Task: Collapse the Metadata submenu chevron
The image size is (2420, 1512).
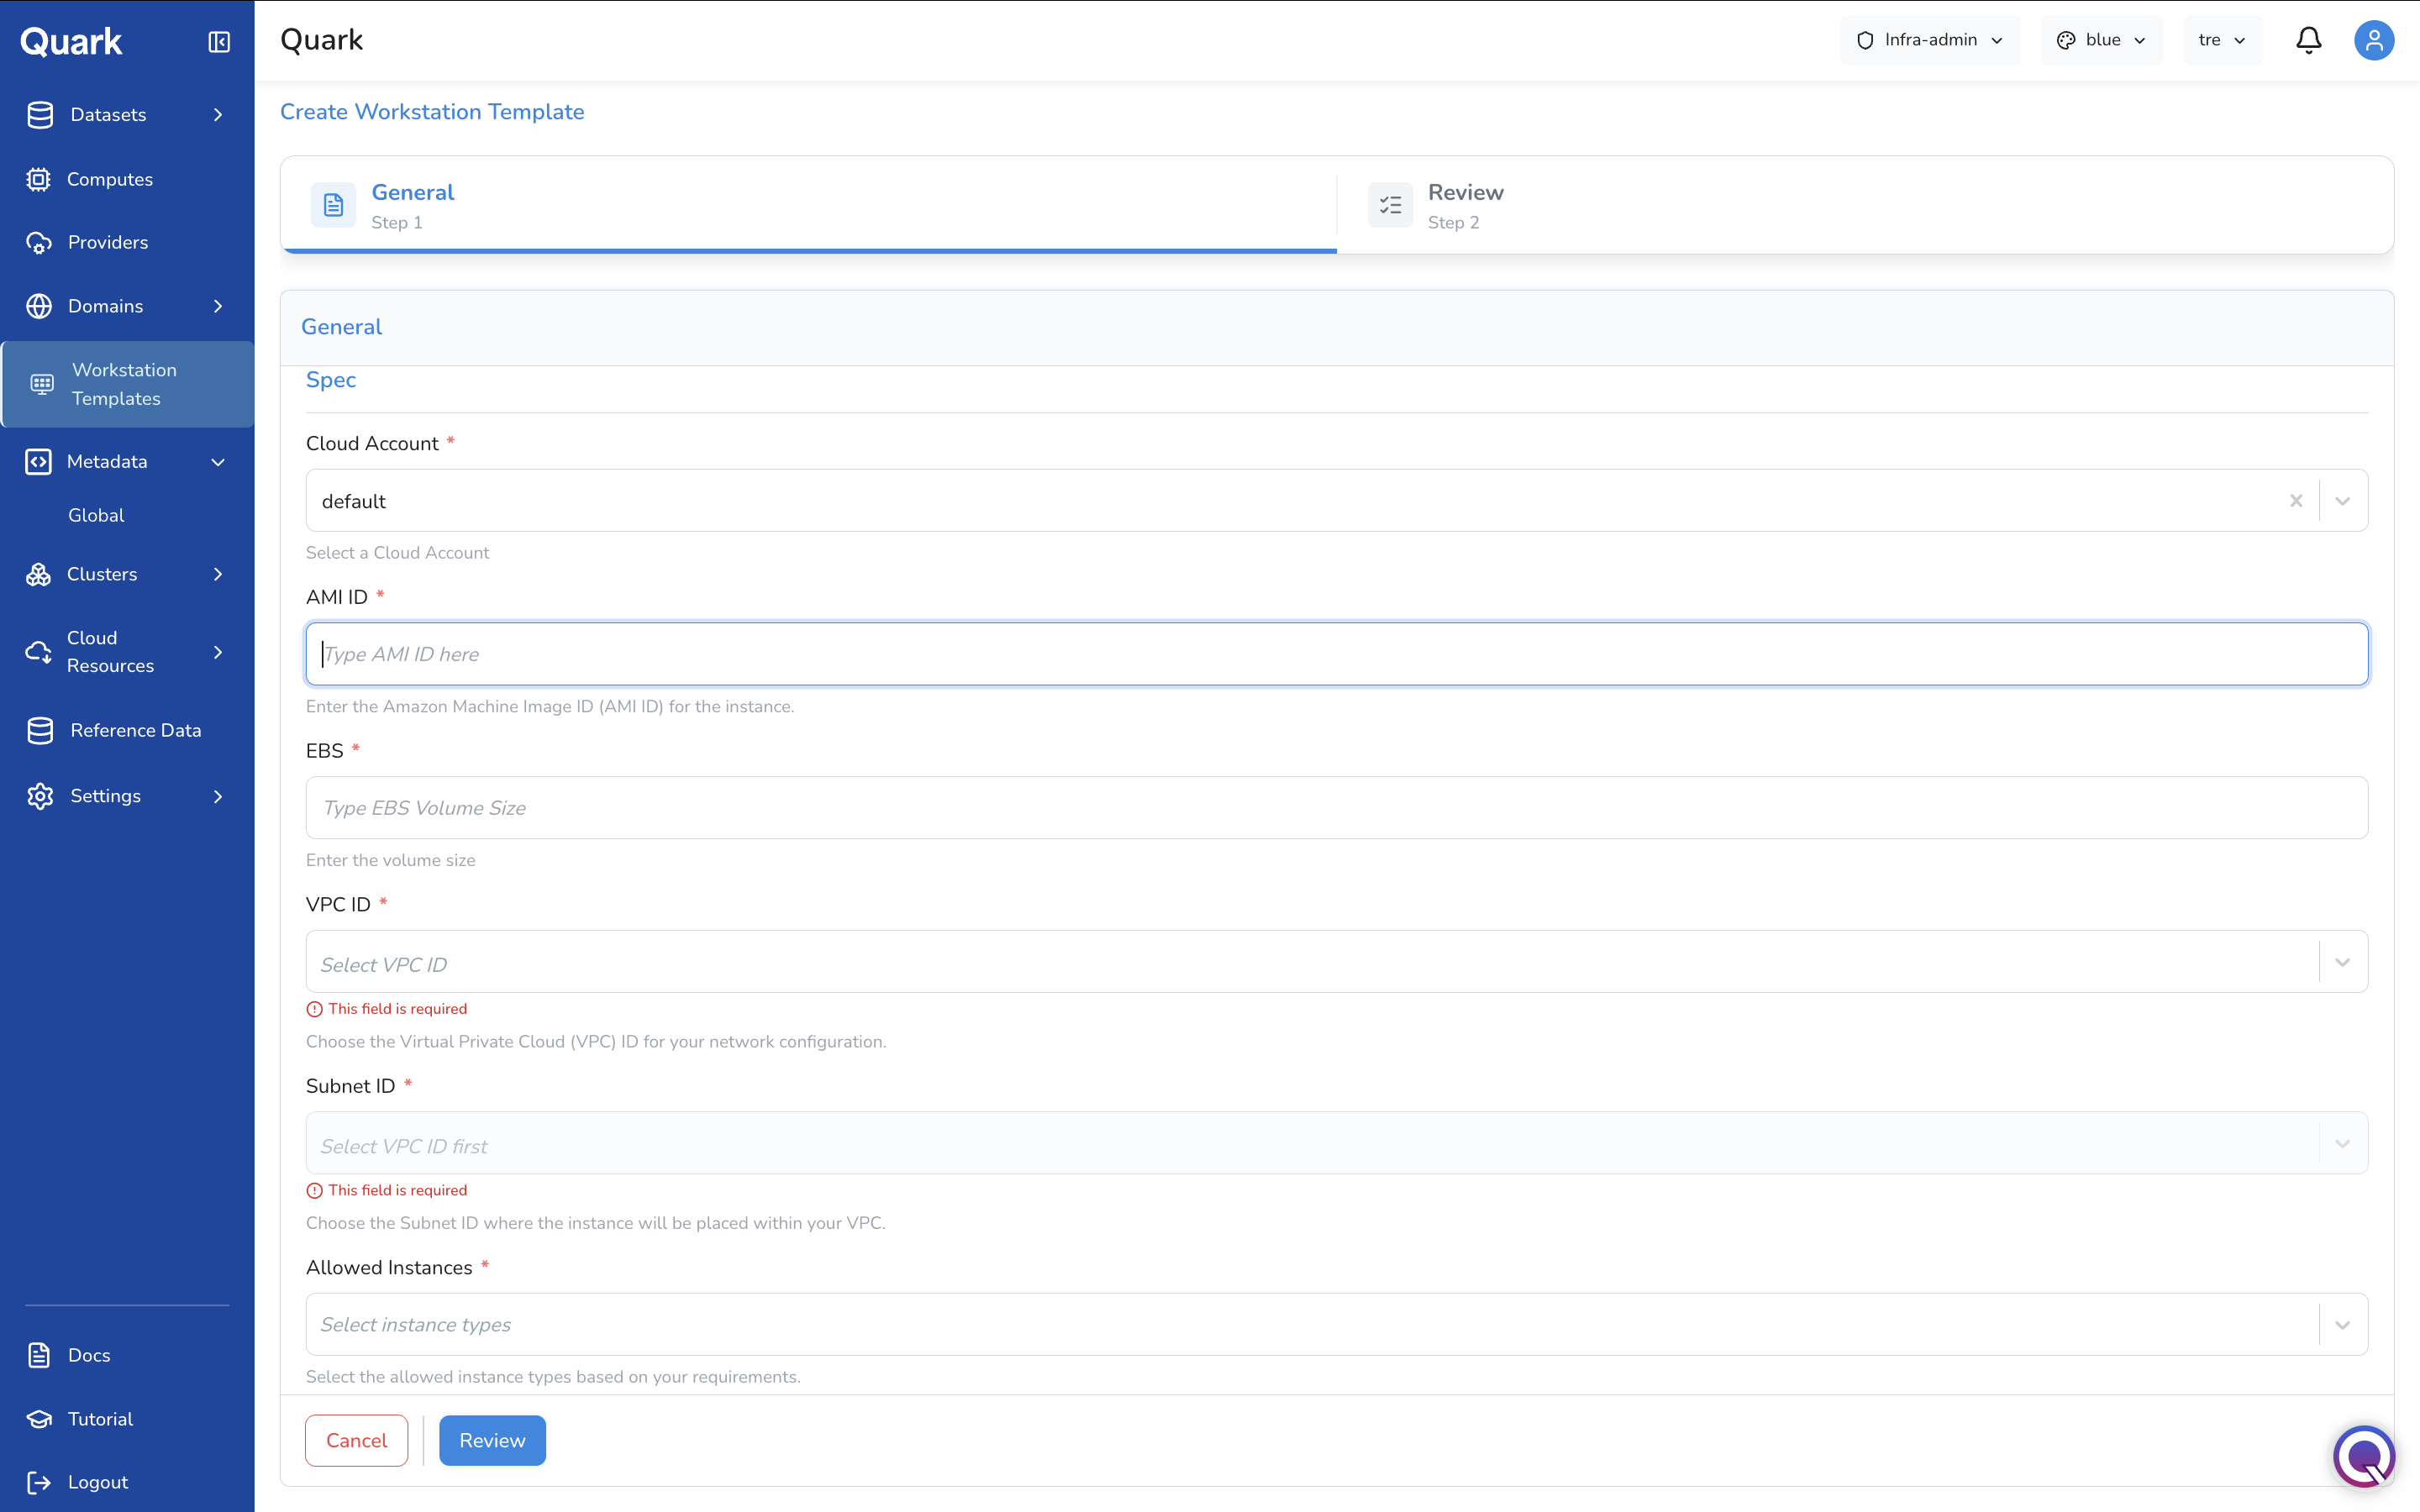Action: [x=218, y=462]
